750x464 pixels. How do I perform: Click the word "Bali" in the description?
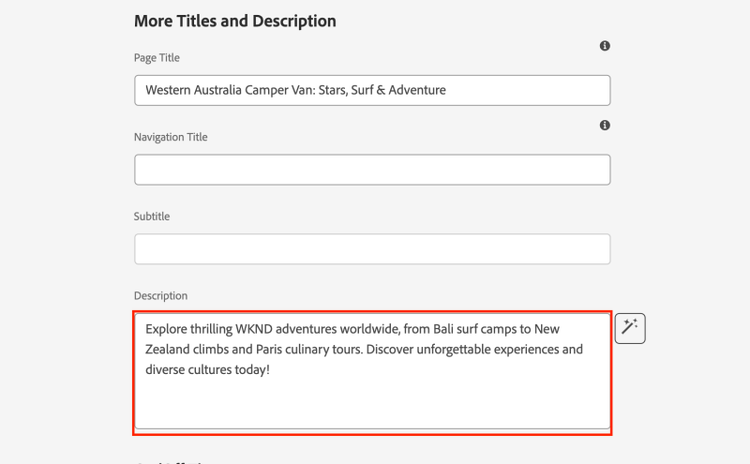coord(440,329)
